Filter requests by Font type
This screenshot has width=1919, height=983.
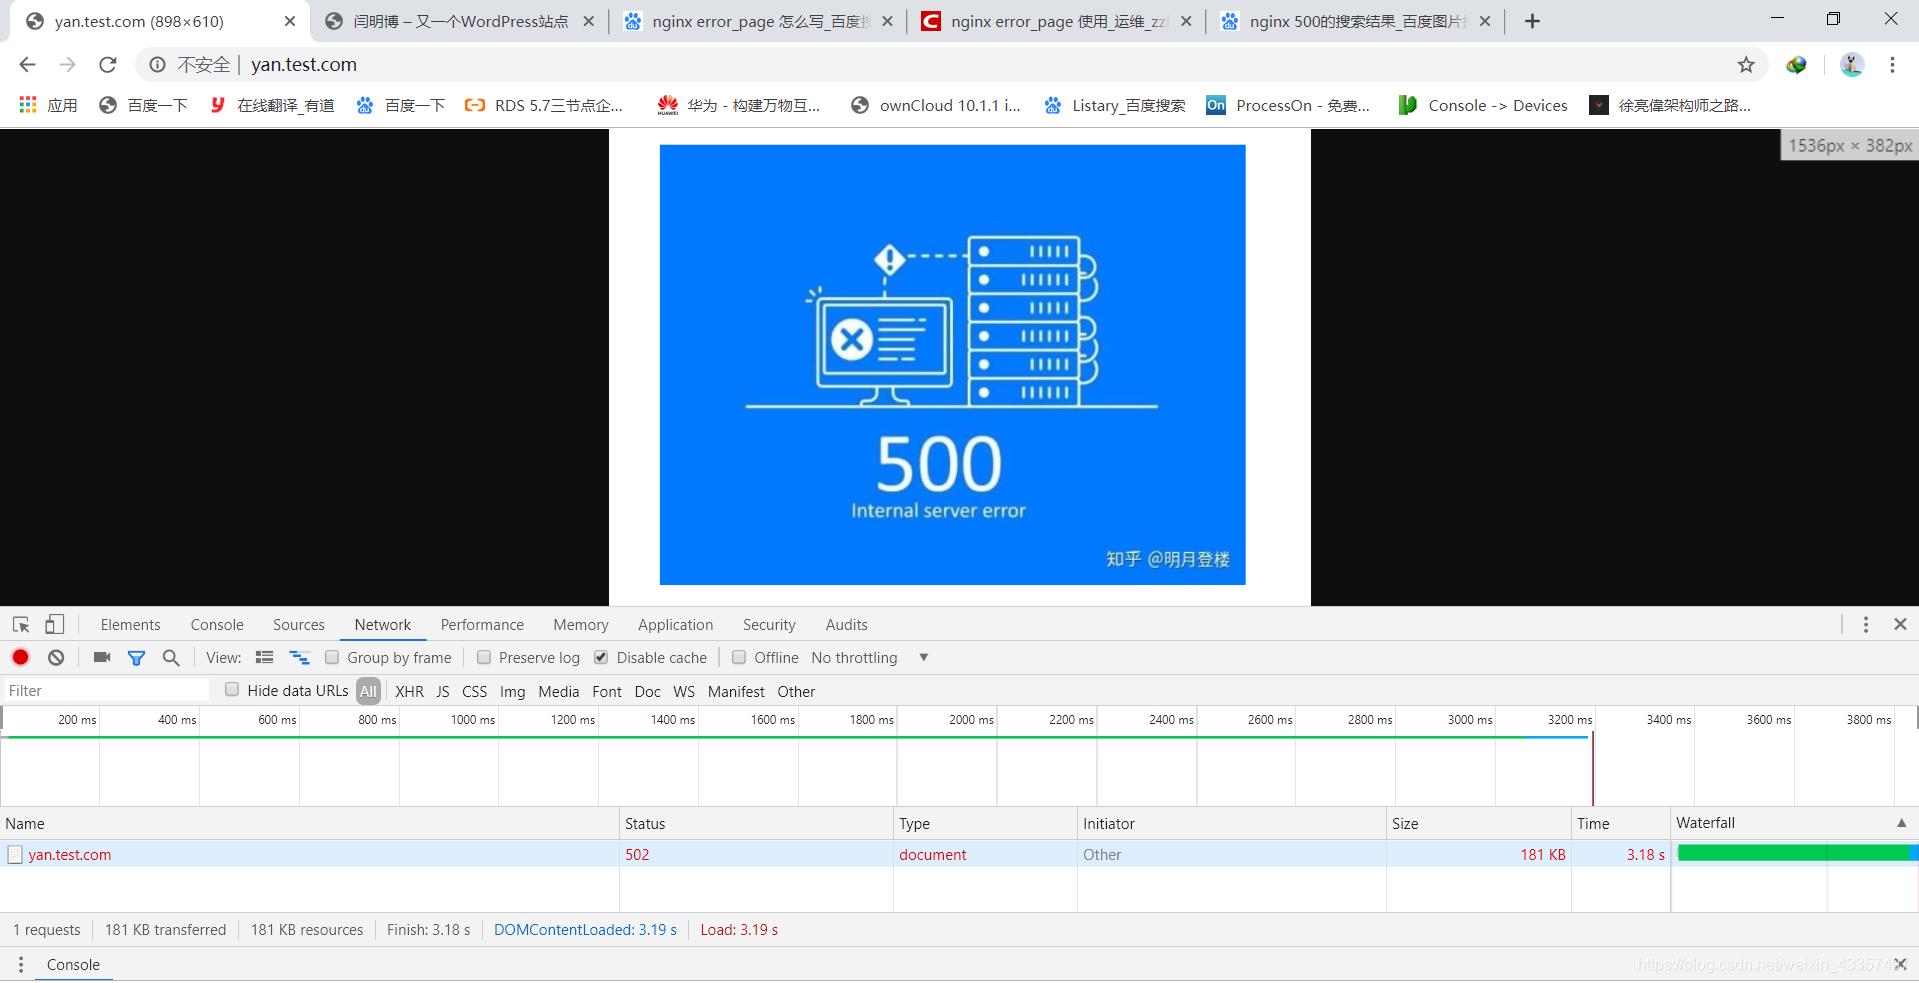(606, 691)
